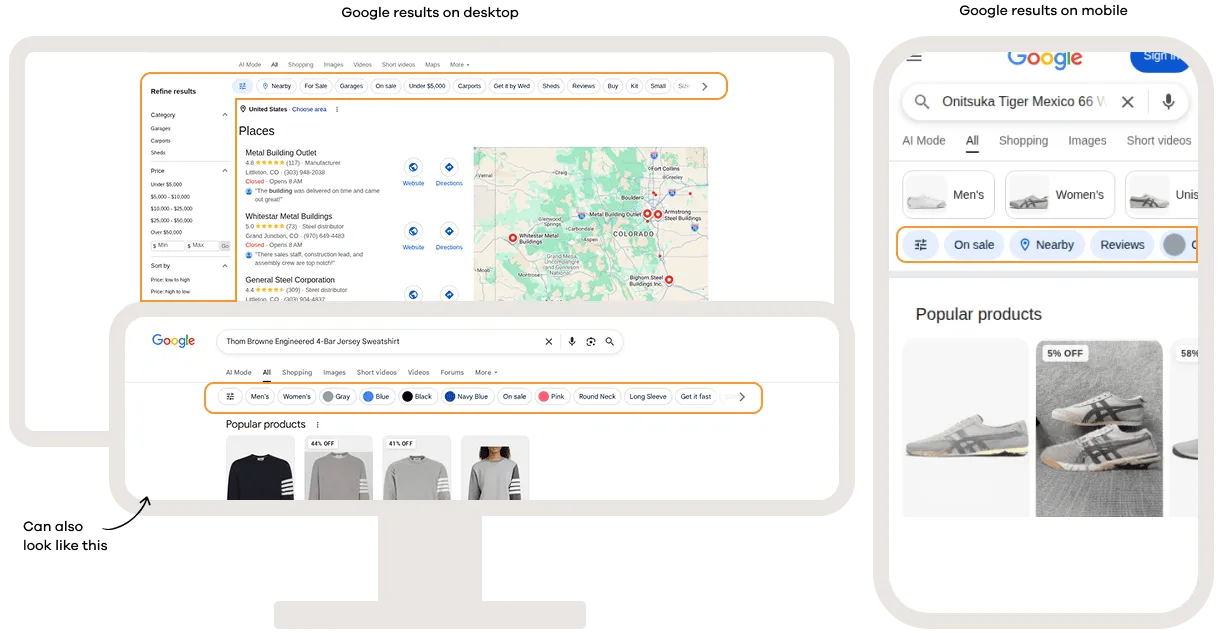The height and width of the screenshot is (633, 1218).
Task: Tap Women's shoe chip on mobile
Action: (1061, 194)
